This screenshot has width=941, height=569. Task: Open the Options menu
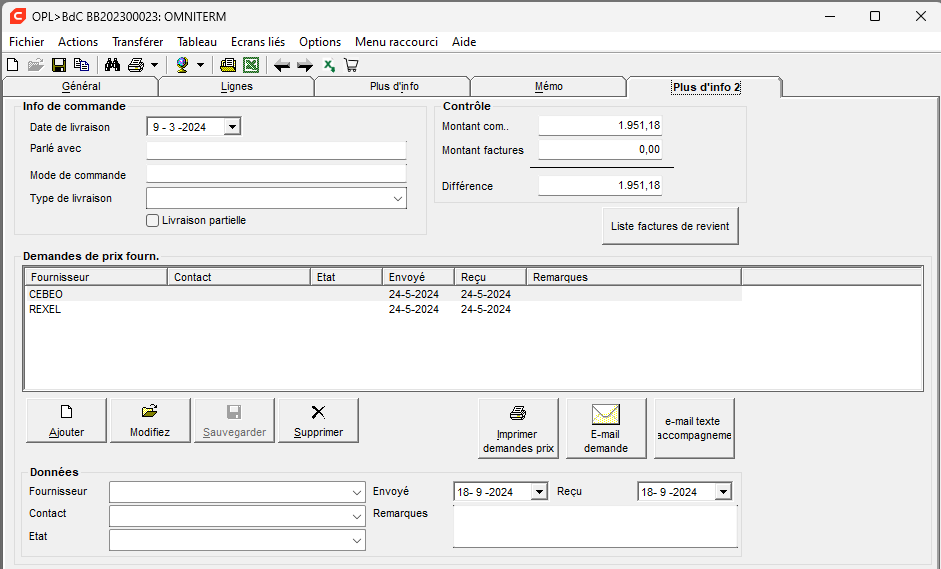point(320,42)
